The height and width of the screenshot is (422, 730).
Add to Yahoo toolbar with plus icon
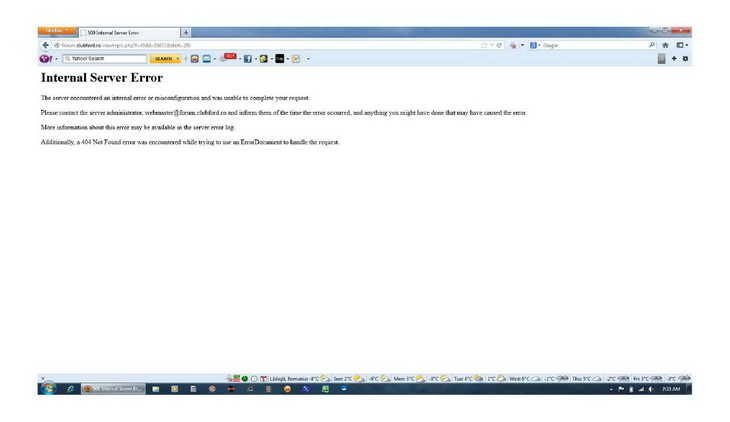[674, 59]
